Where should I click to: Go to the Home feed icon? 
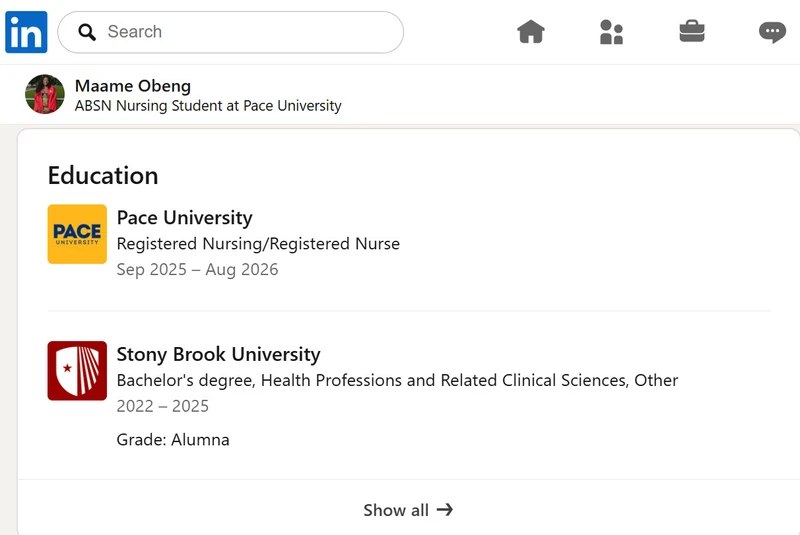(531, 32)
